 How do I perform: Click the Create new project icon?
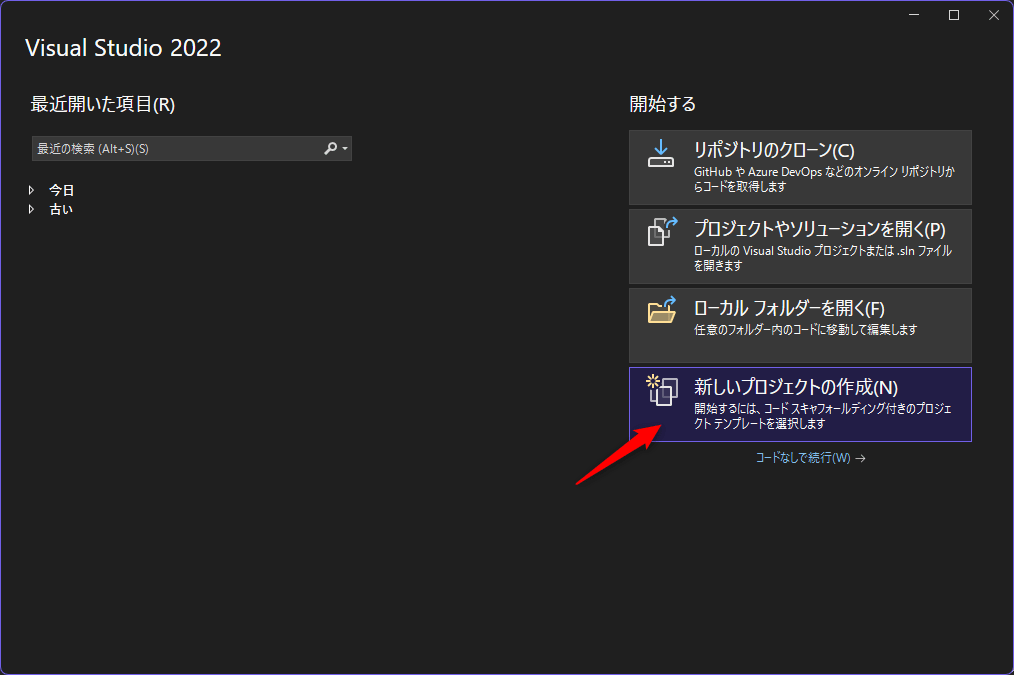pyautogui.click(x=662, y=390)
